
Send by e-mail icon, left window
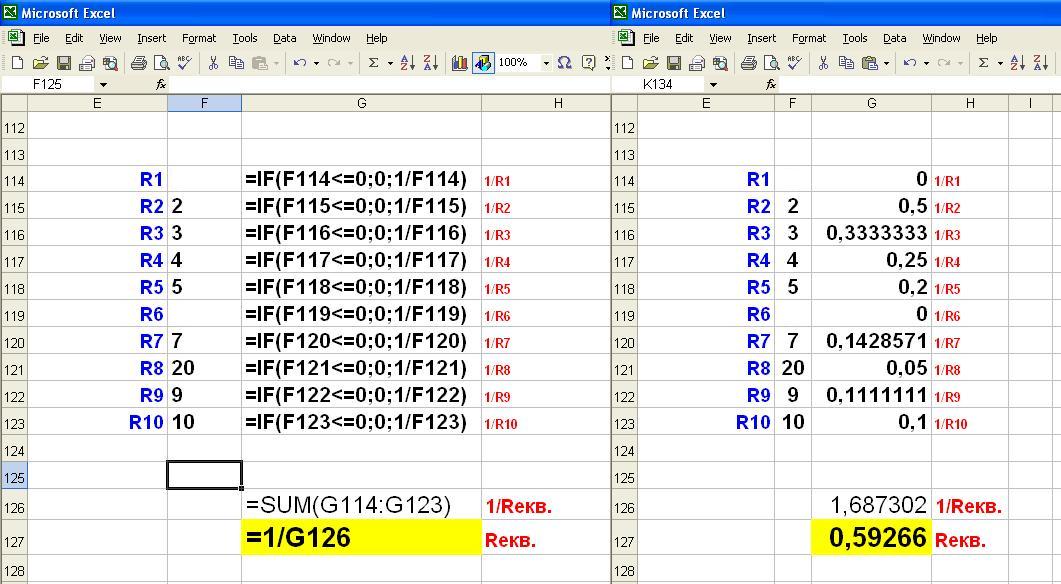(x=87, y=63)
